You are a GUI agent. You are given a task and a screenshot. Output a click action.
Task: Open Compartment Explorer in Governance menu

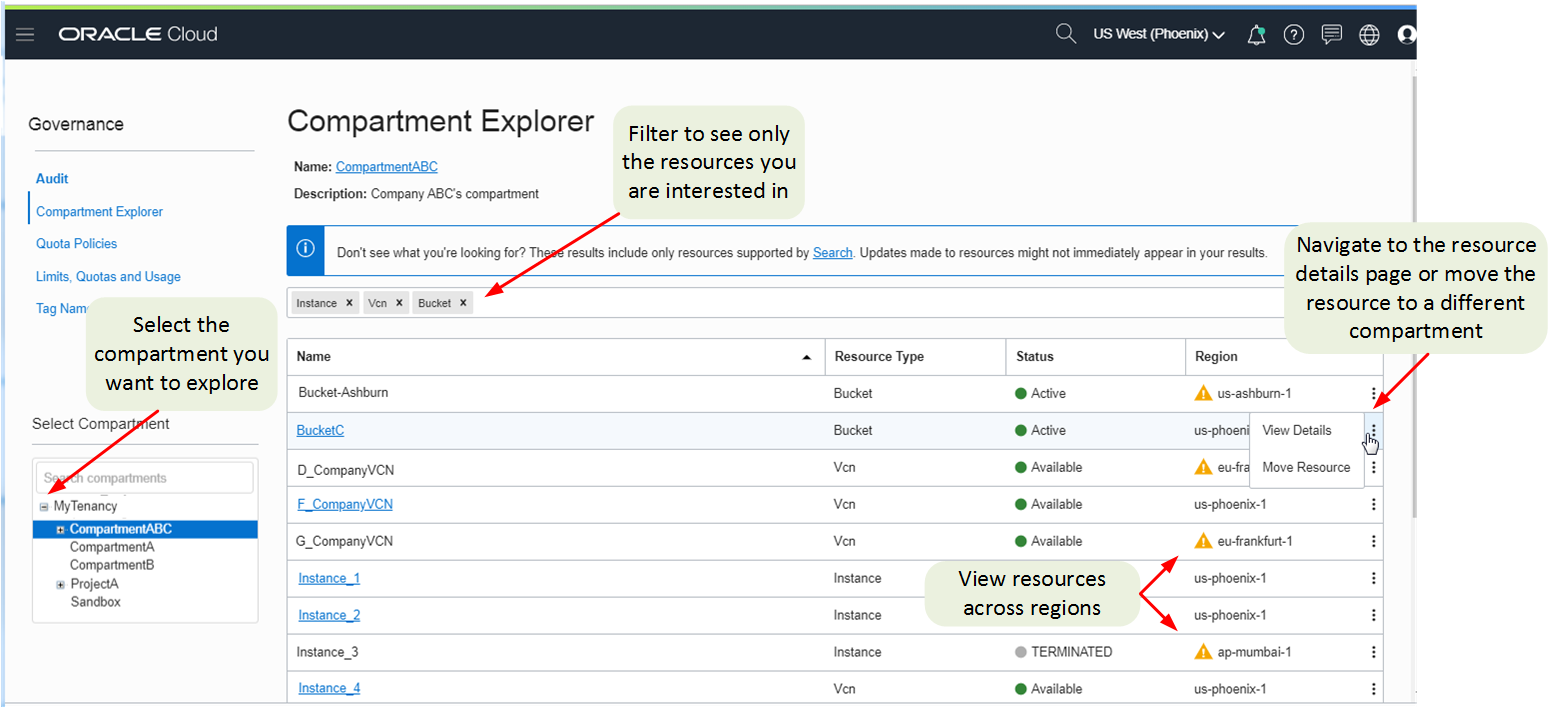coord(99,211)
